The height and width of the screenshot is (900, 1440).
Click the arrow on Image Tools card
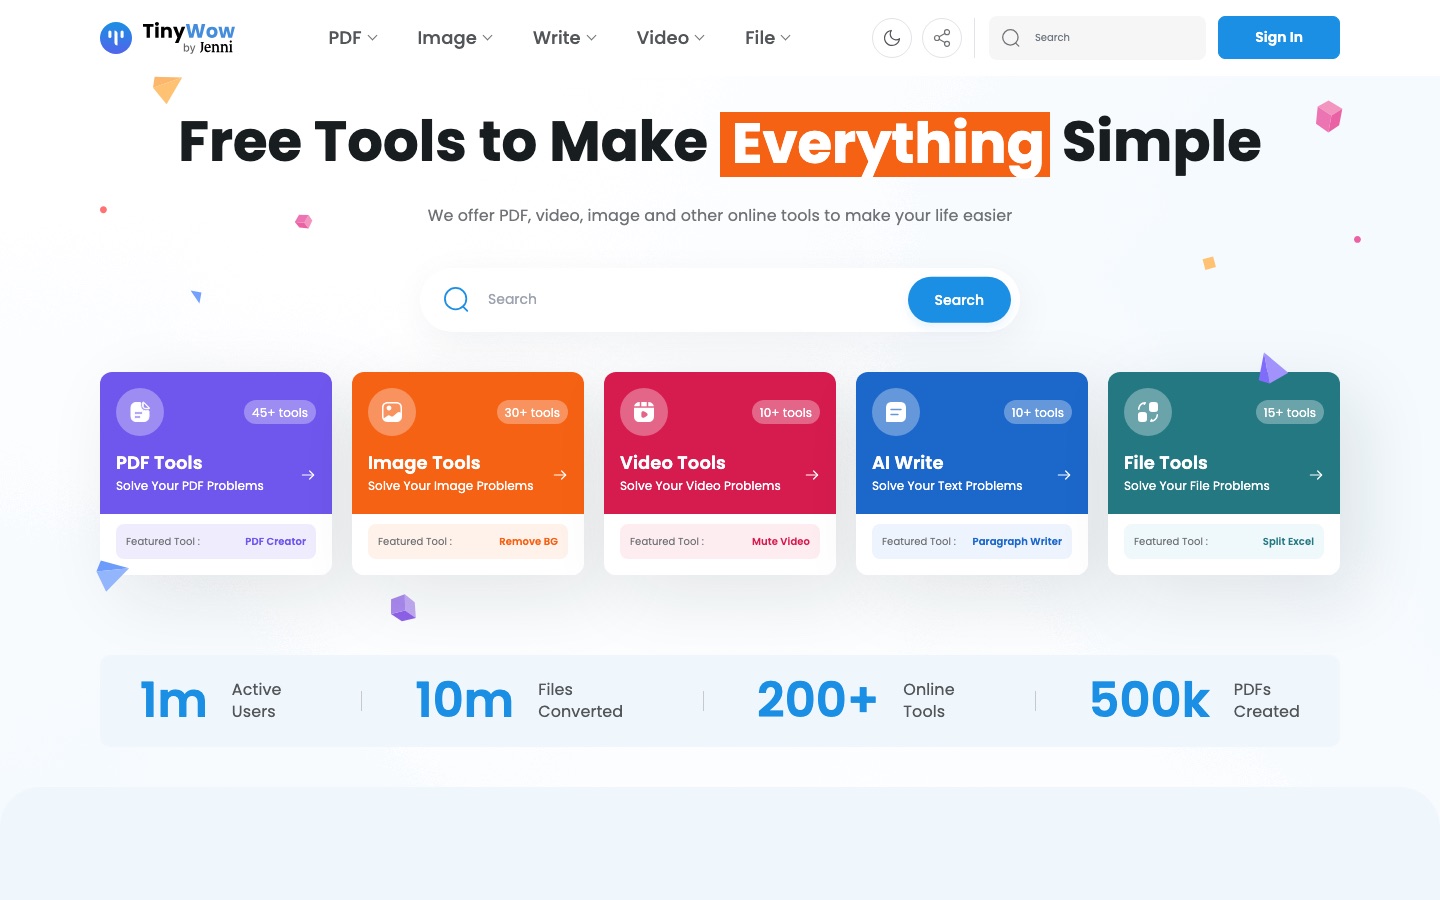point(560,475)
